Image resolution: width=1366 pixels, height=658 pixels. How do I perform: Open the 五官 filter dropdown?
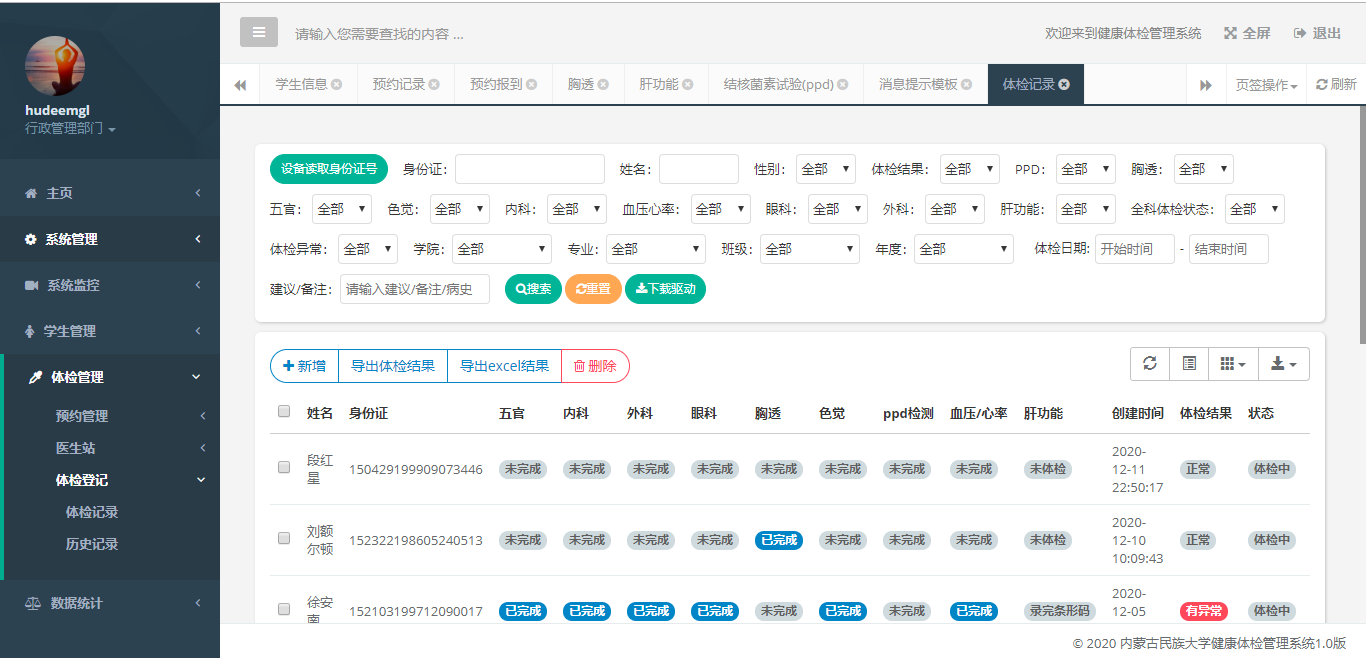tap(342, 209)
